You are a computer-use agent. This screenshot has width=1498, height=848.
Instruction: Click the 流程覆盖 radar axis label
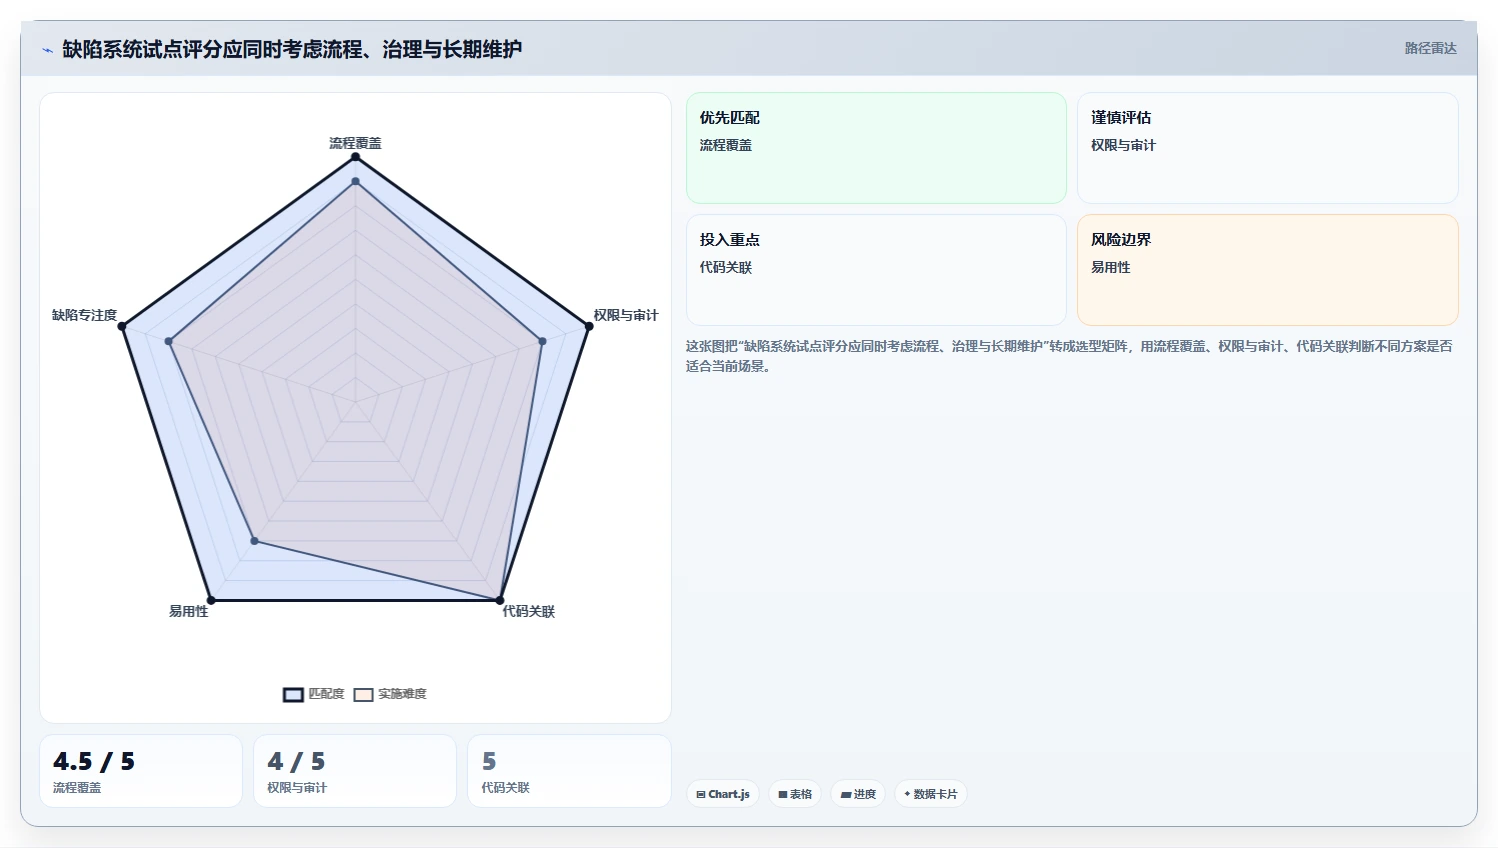click(355, 143)
